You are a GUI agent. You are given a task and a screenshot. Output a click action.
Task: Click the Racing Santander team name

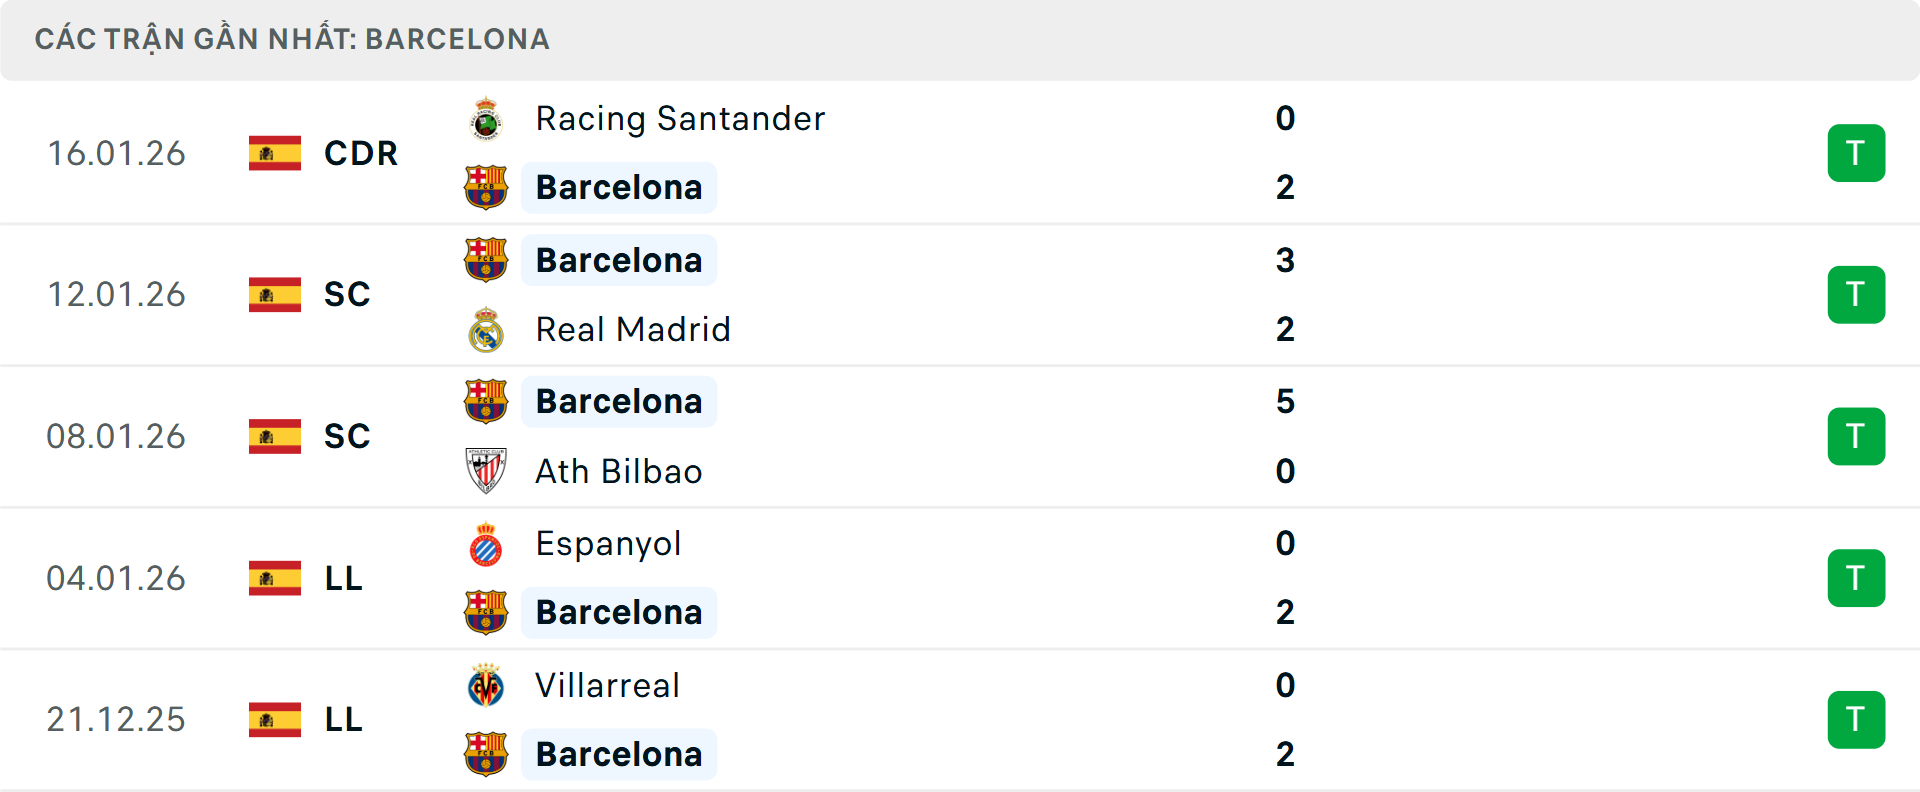[x=679, y=117]
